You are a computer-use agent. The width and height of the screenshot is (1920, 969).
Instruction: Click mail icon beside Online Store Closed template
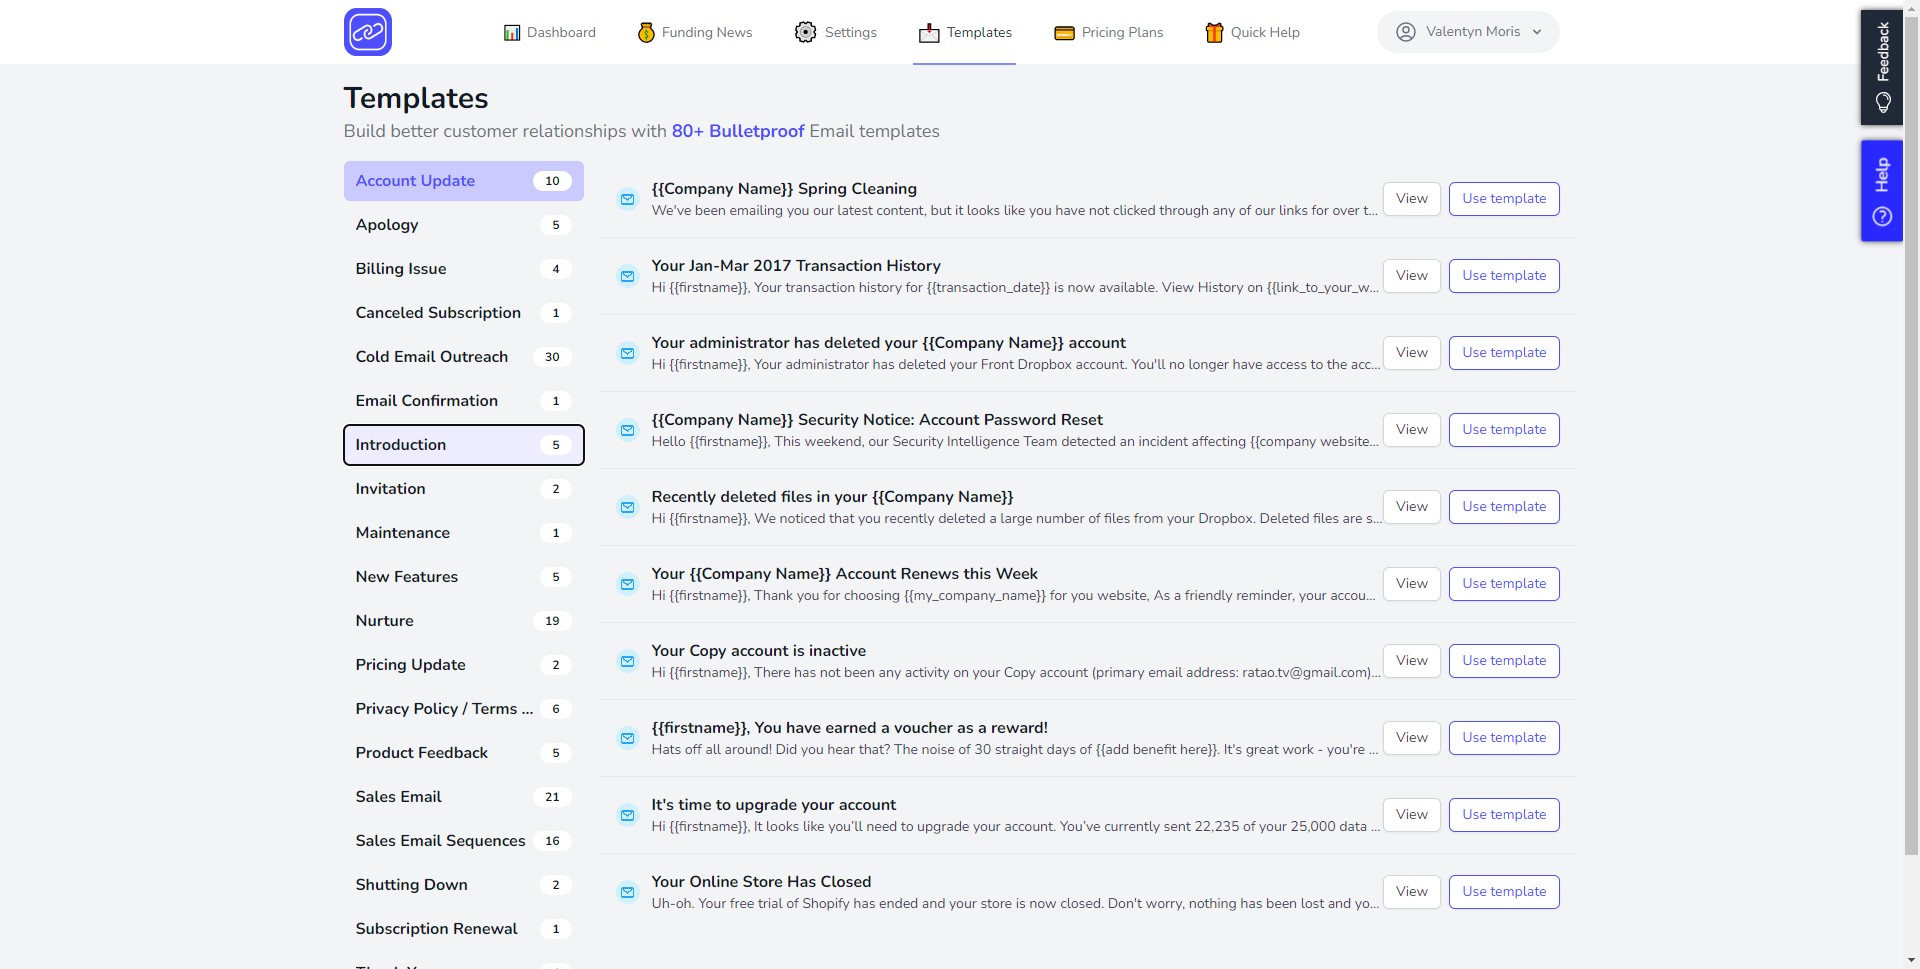coord(627,892)
